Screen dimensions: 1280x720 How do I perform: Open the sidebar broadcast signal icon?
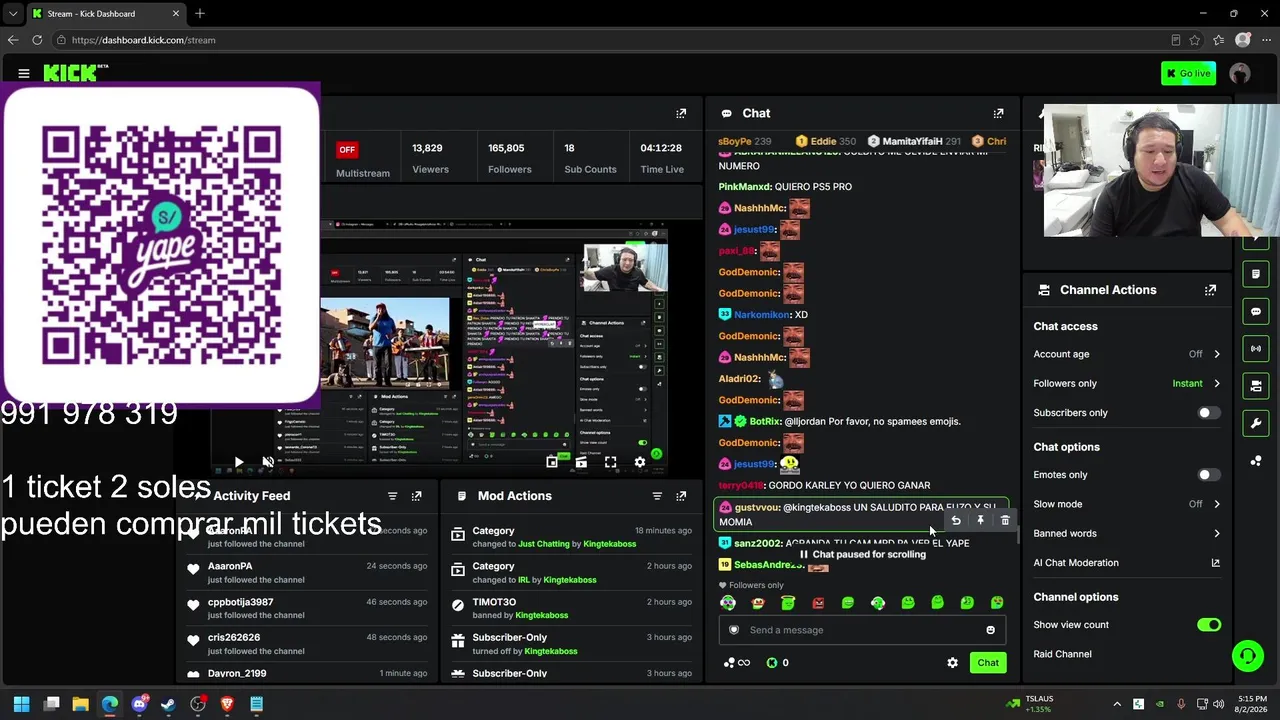coord(1256,348)
